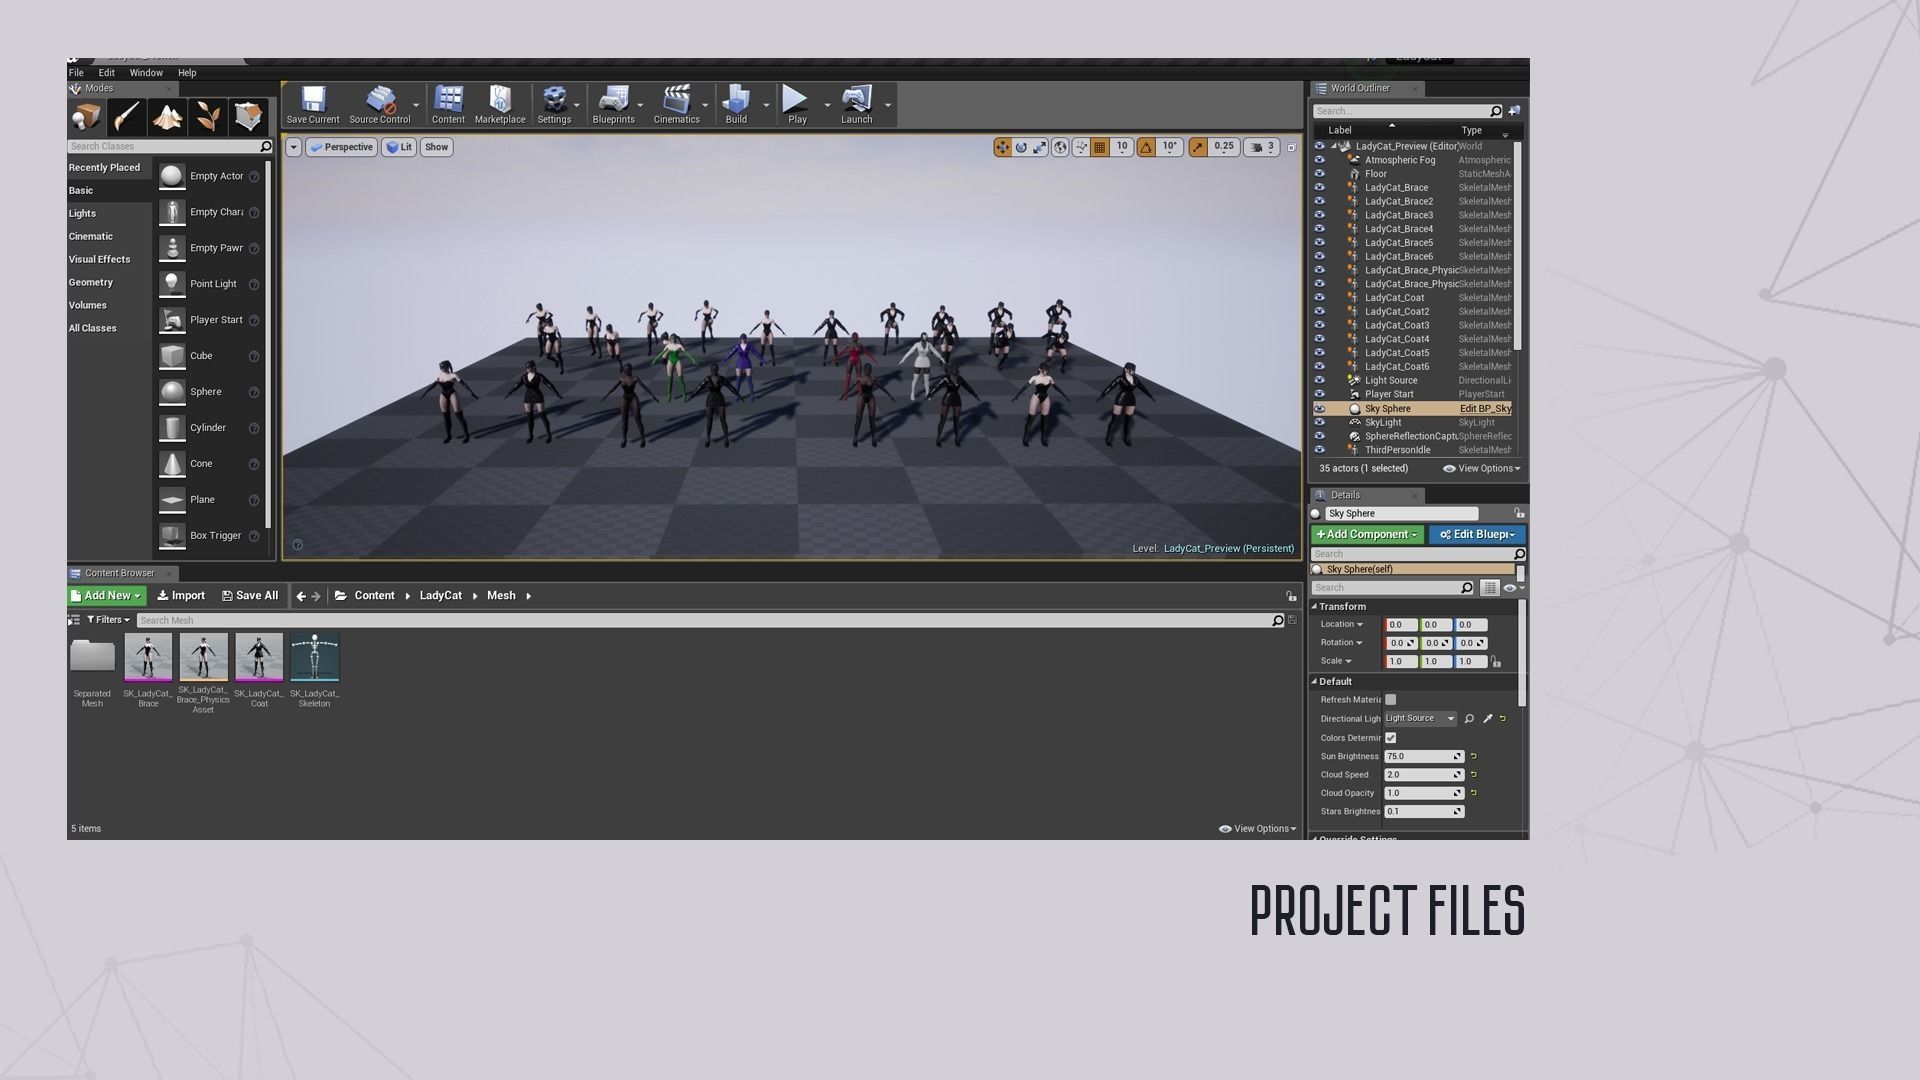Select the Paint mode brush icon
Viewport: 1920px width, 1080px height.
coord(127,117)
